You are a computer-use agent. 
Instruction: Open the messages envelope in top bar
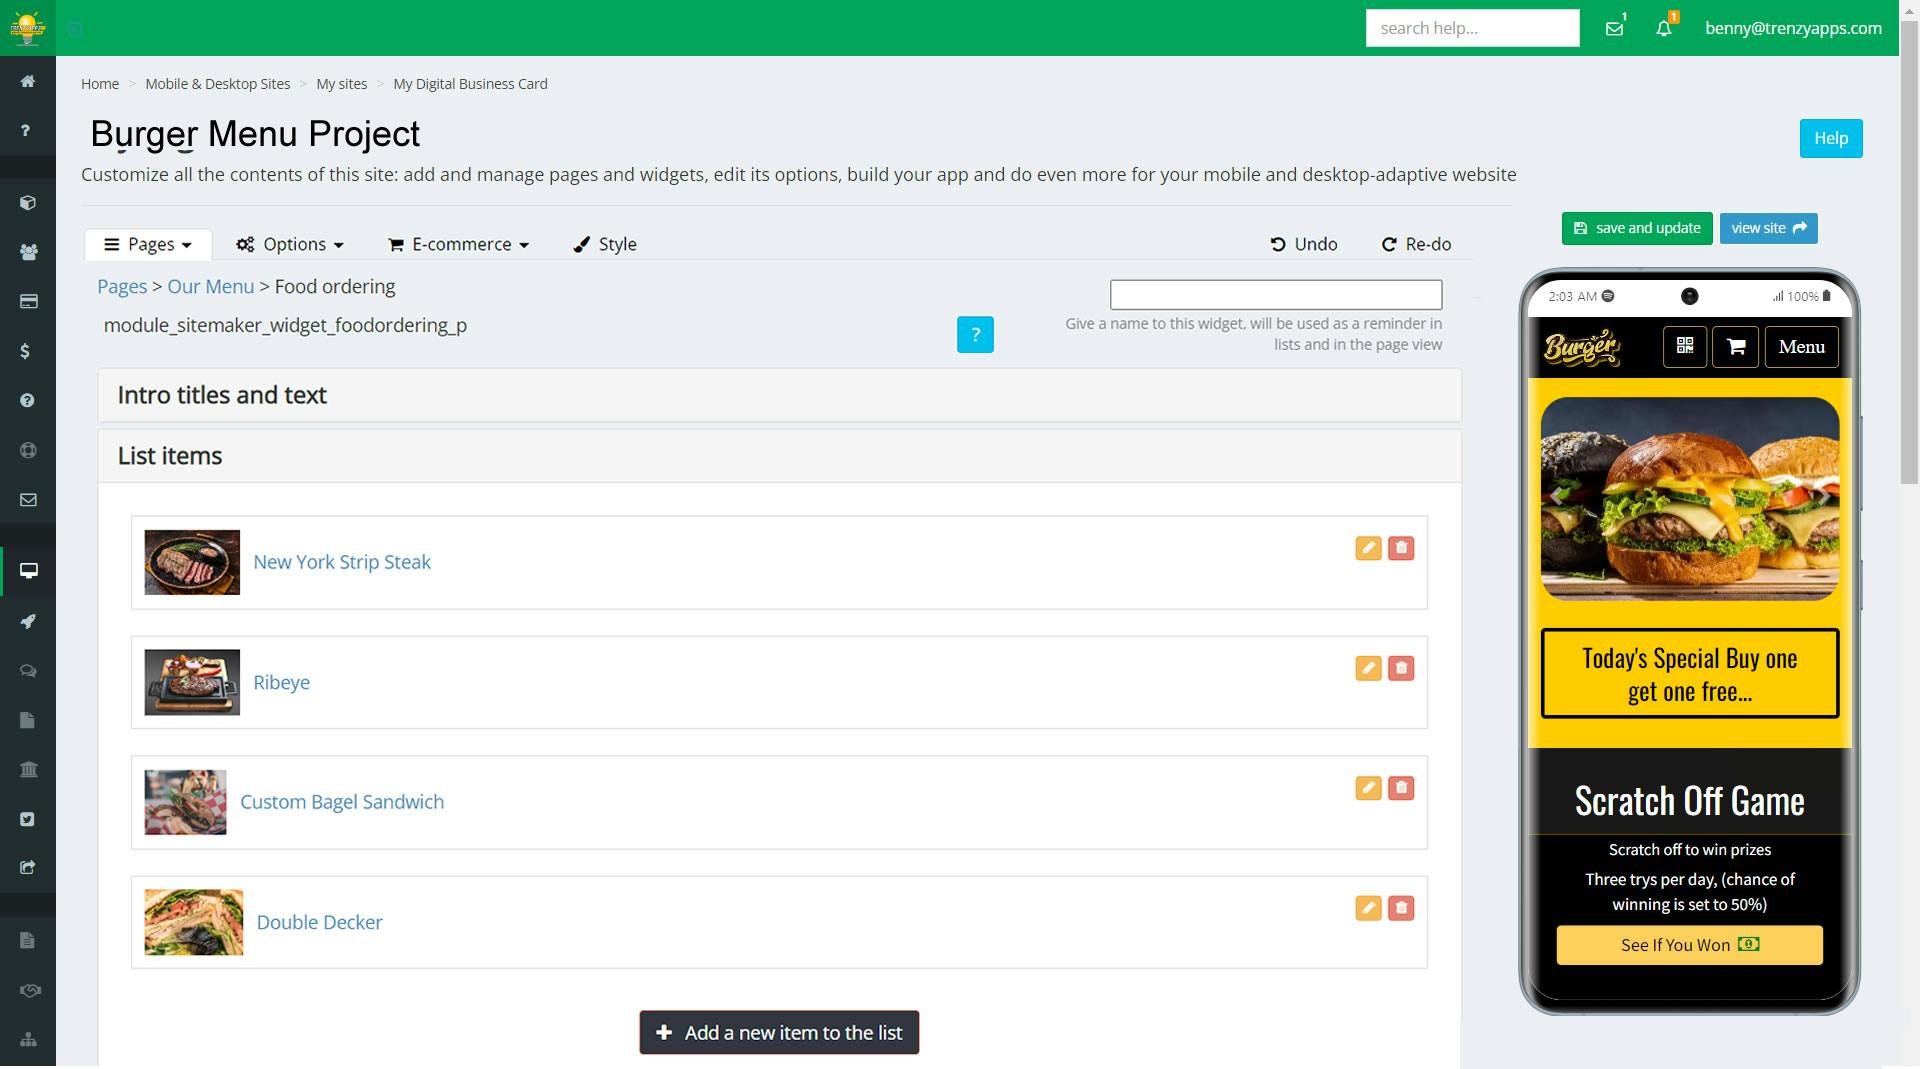(x=1614, y=28)
